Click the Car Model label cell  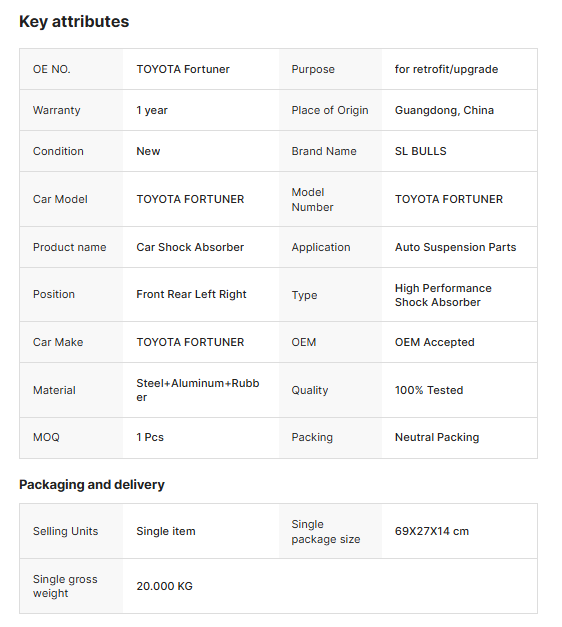coord(71,199)
